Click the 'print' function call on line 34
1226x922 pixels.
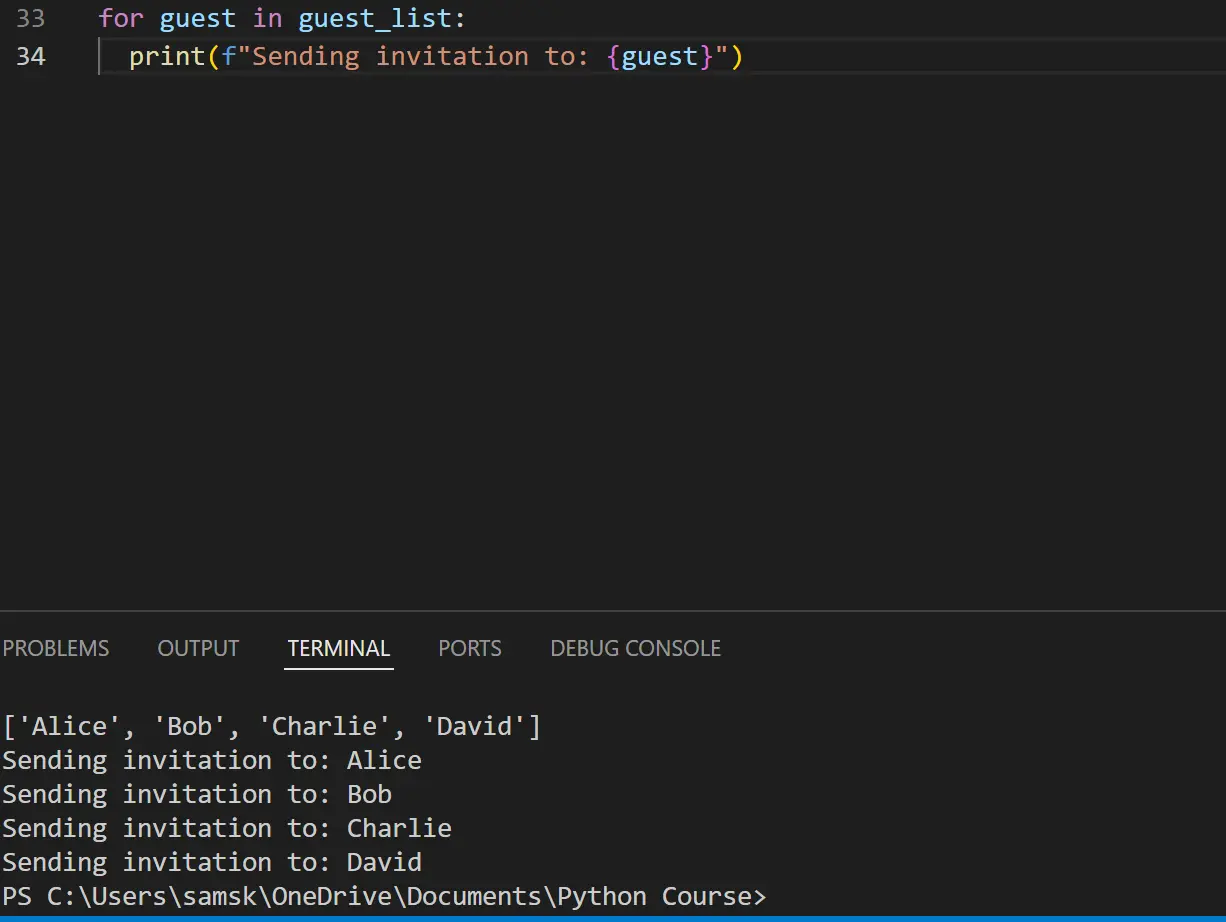point(167,57)
